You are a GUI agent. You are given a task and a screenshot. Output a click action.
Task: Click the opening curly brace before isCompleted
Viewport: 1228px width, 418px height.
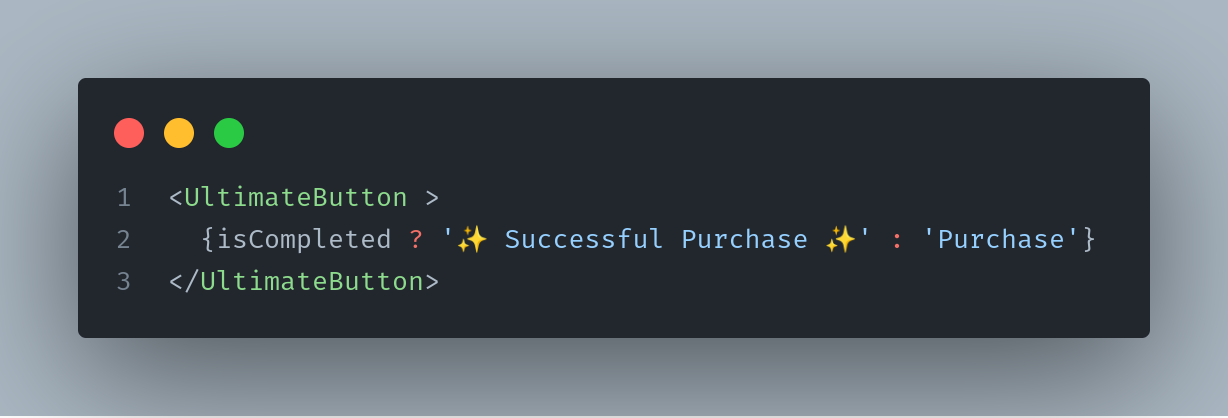pyautogui.click(x=208, y=240)
